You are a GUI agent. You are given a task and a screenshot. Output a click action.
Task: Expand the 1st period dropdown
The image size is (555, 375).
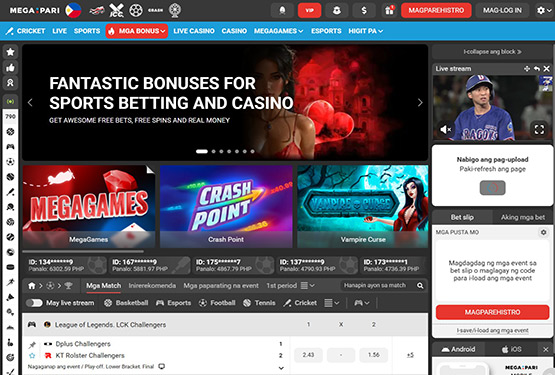pyautogui.click(x=290, y=285)
